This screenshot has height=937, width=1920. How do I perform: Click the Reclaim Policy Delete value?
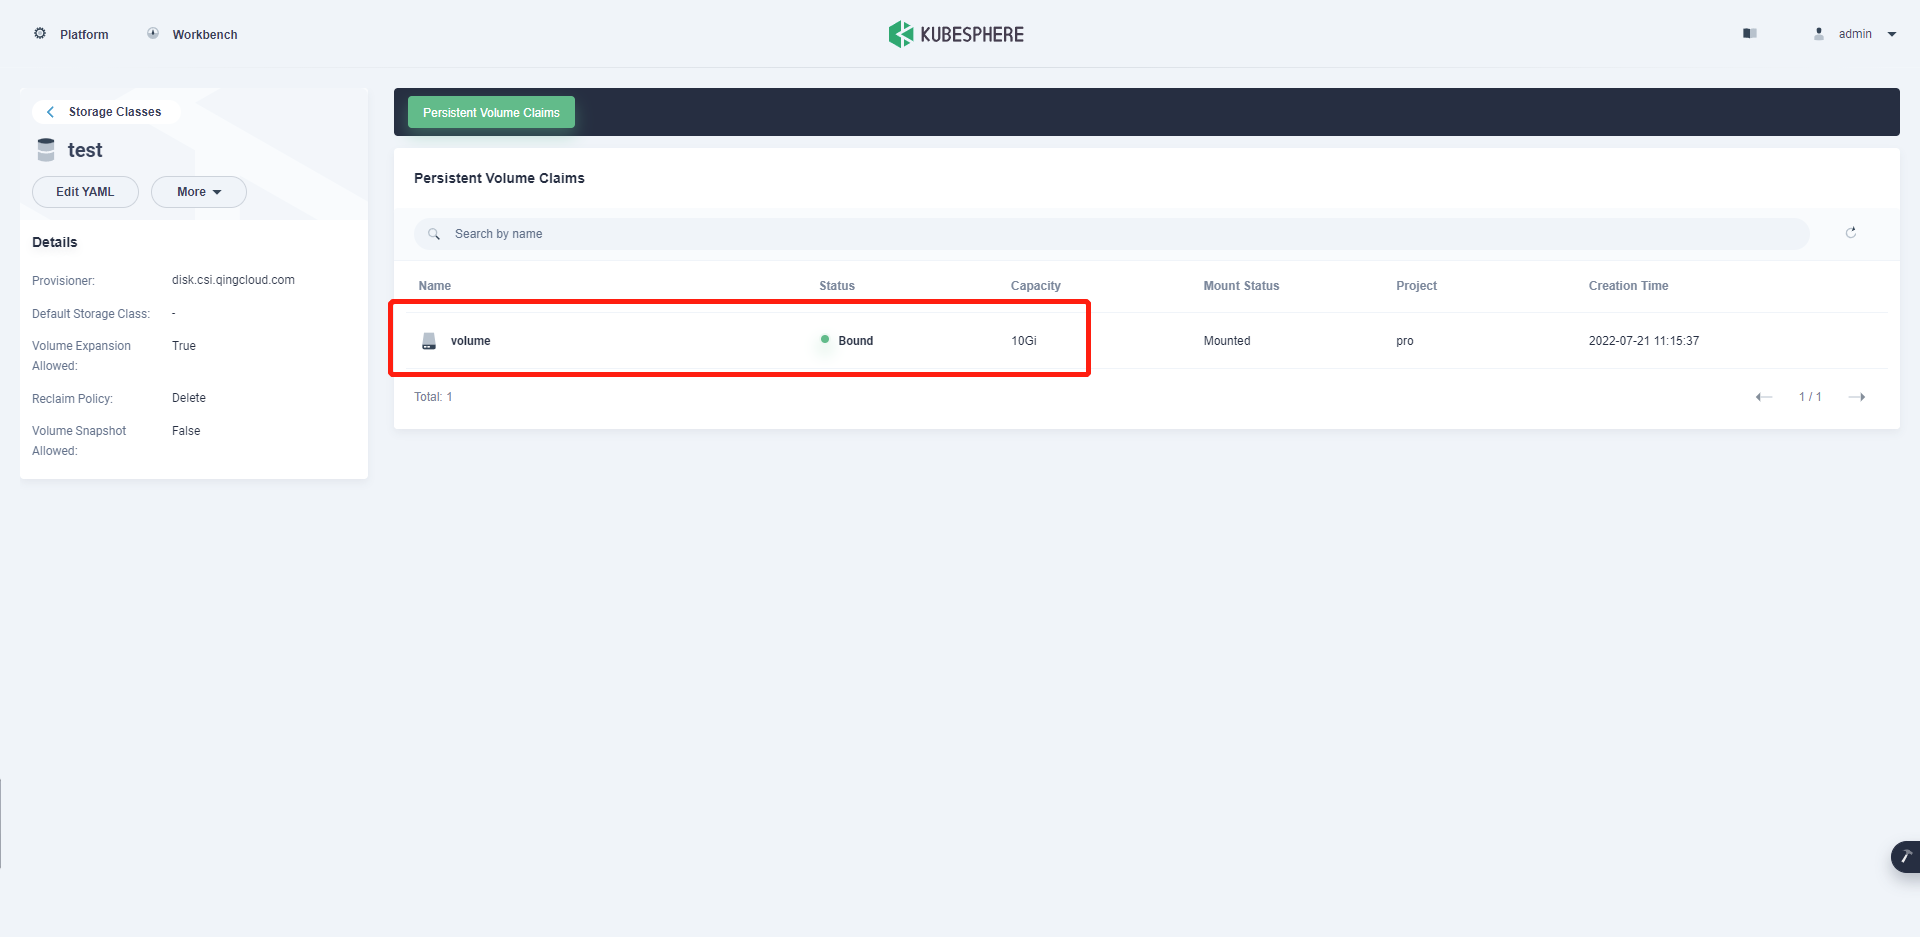pyautogui.click(x=189, y=398)
